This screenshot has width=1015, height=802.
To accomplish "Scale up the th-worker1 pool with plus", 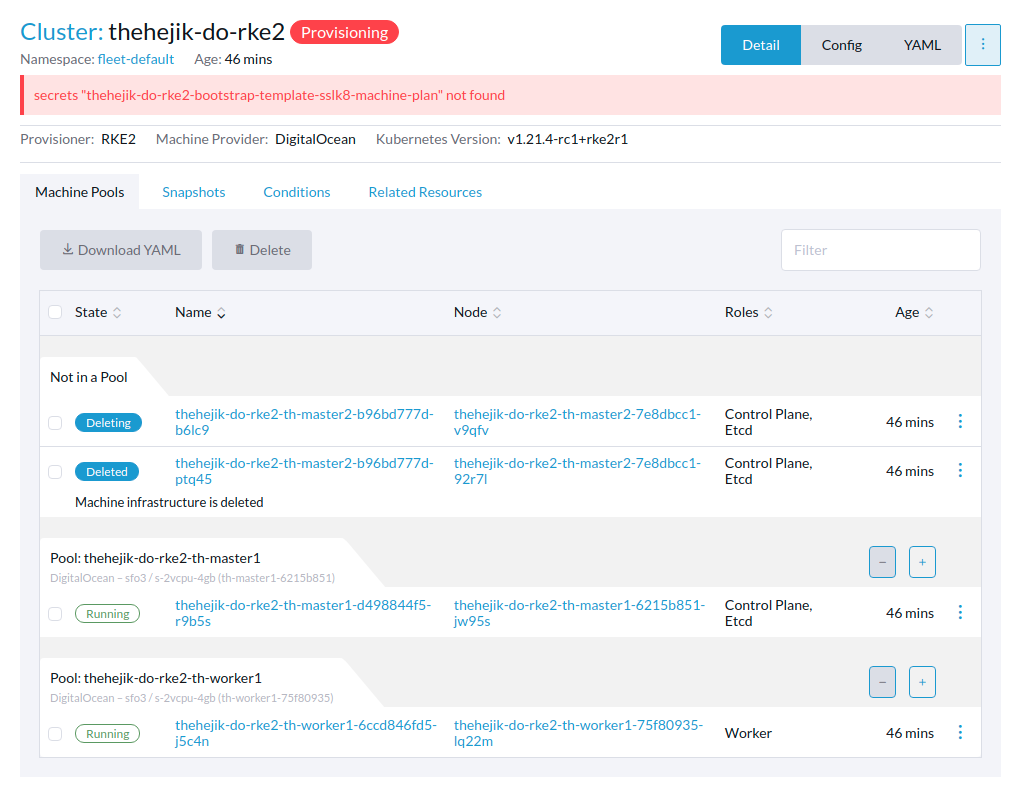I will point(922,682).
